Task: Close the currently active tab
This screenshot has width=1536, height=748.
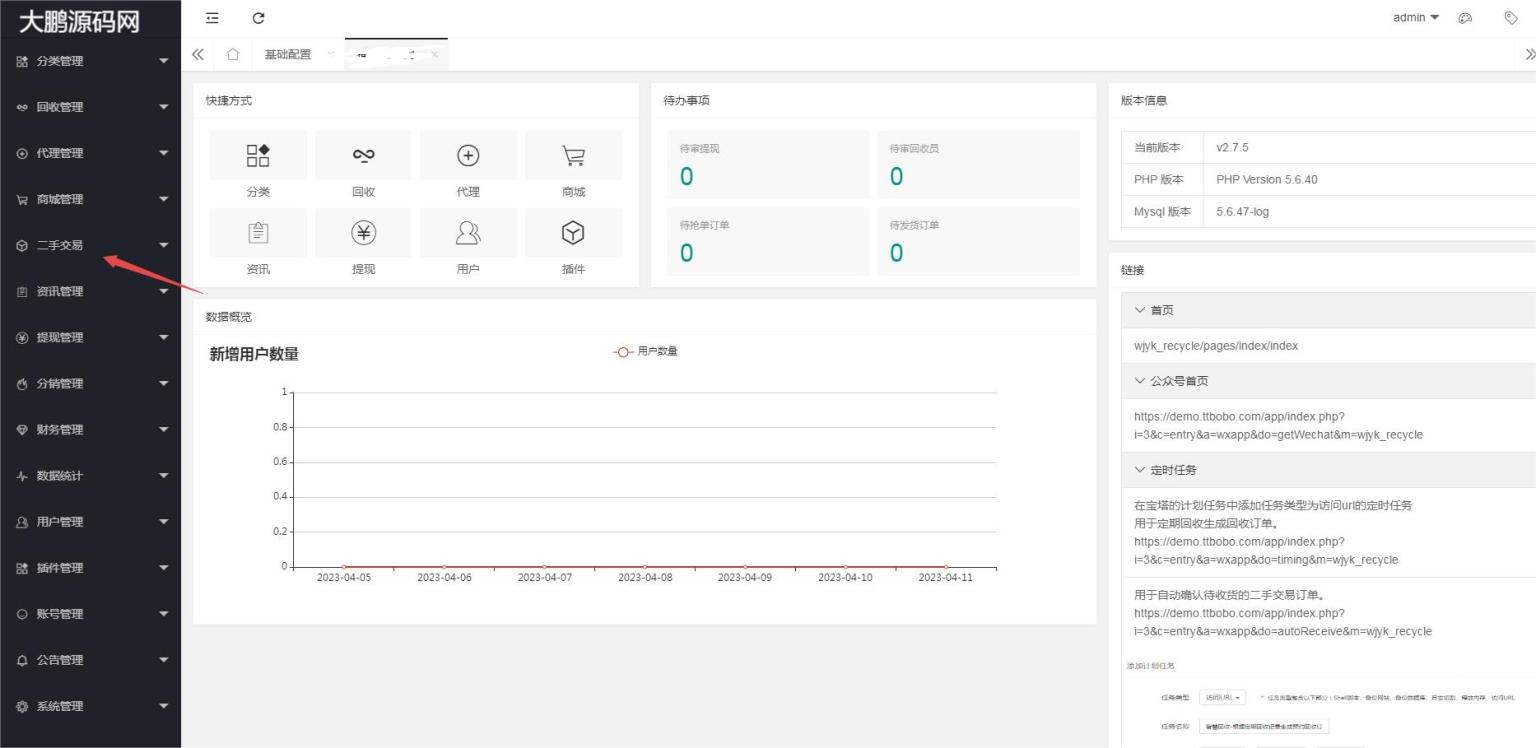Action: (x=435, y=54)
